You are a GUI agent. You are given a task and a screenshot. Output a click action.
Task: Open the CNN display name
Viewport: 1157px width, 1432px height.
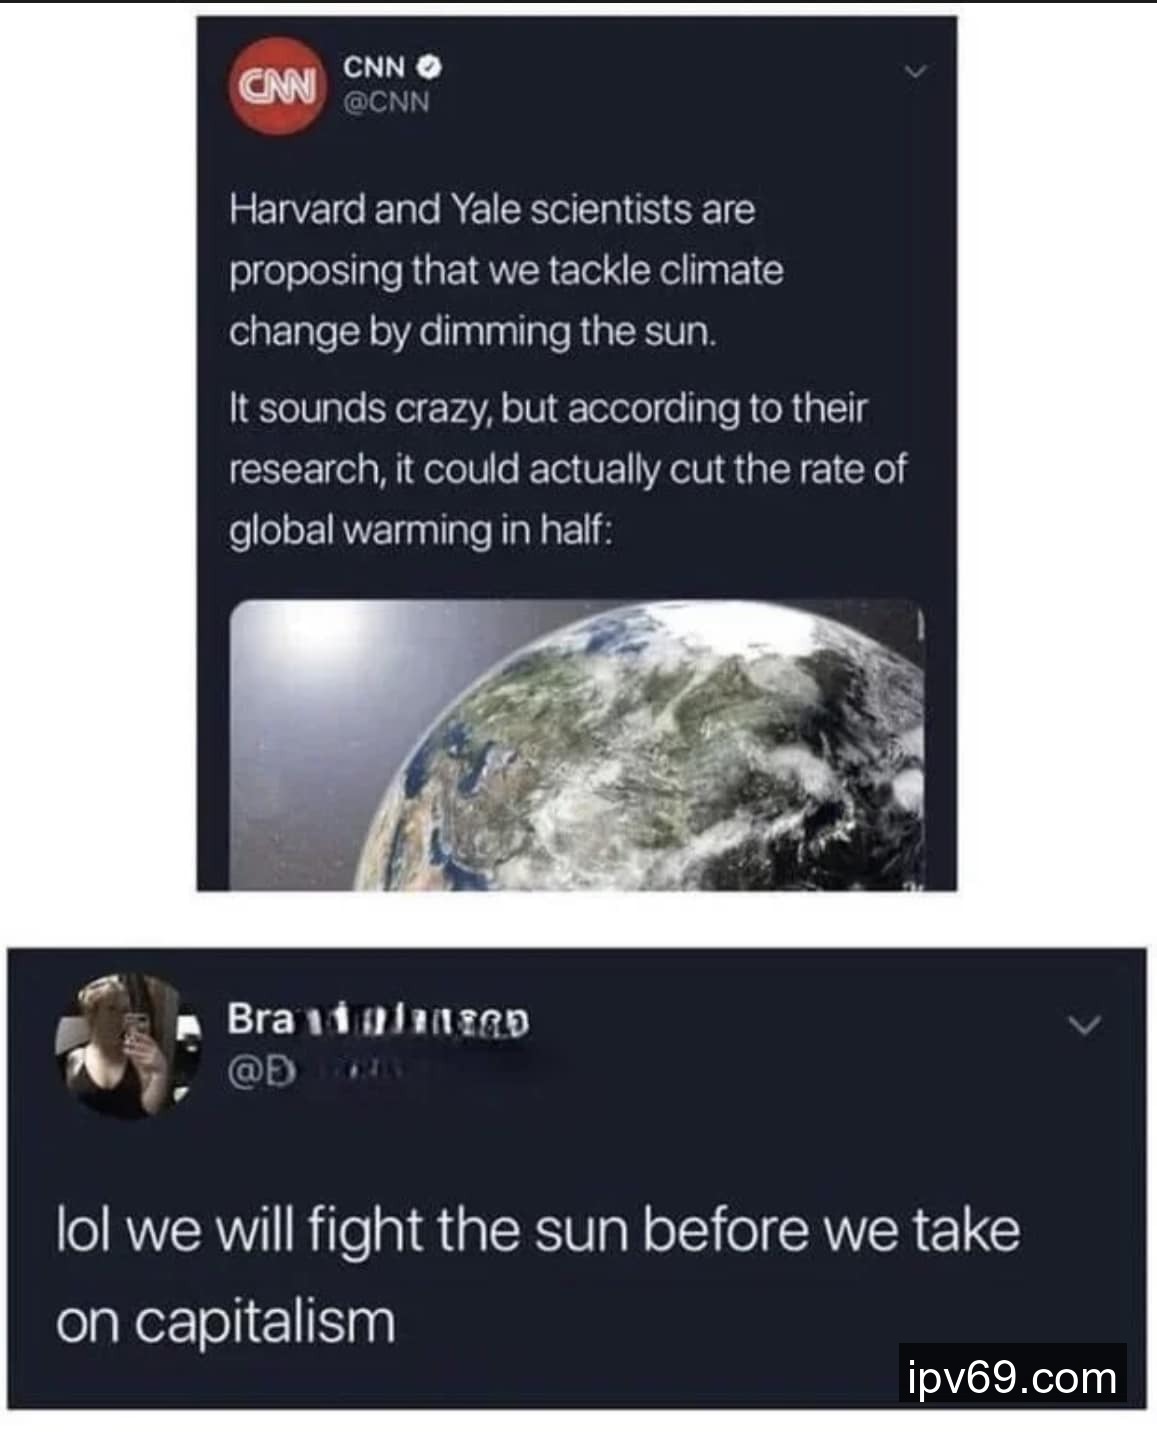375,68
